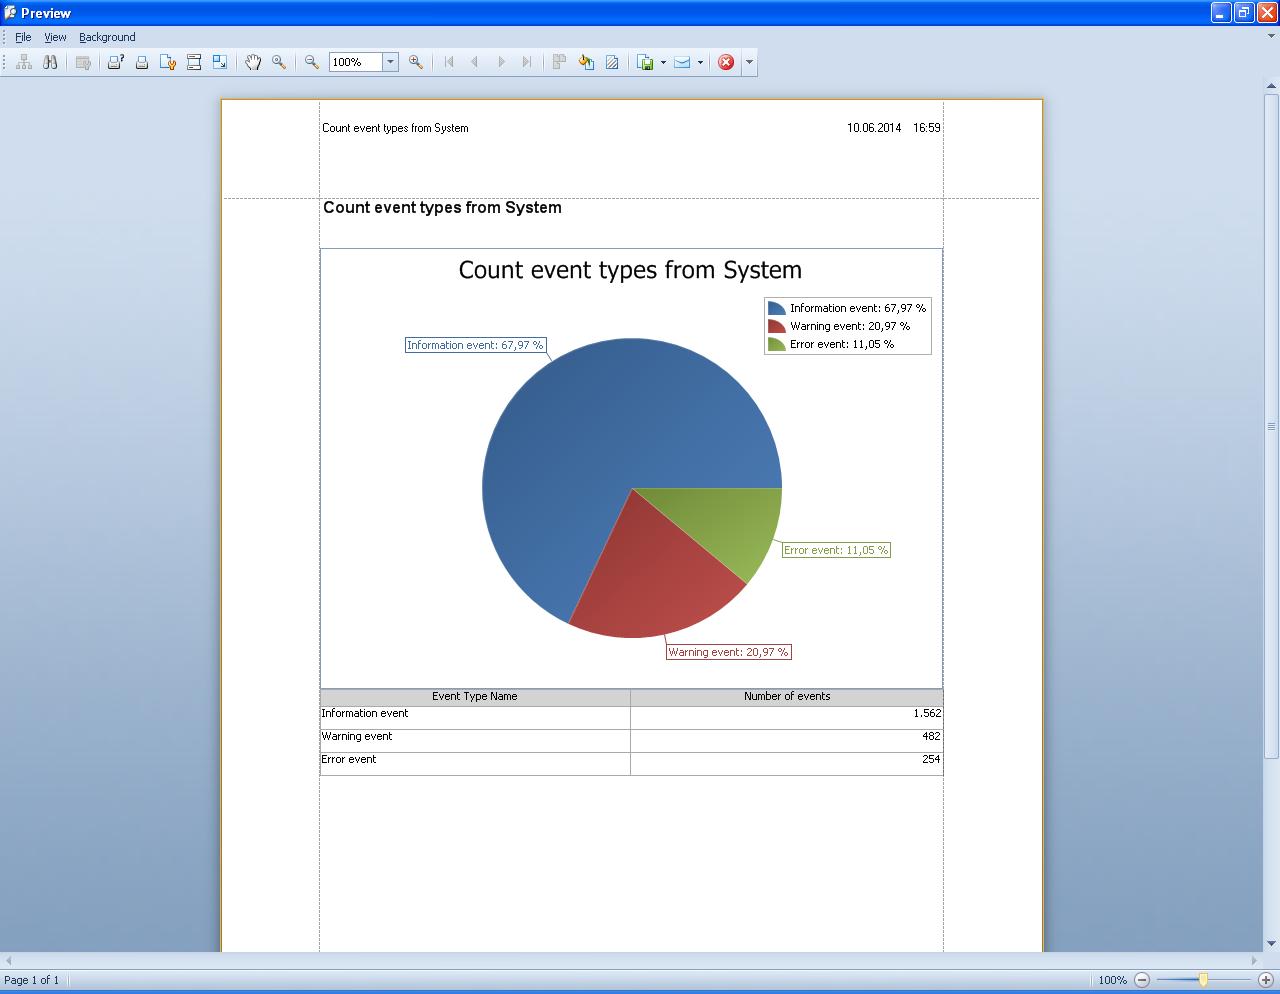Go to the next page
Screen dimensions: 1280x994
click(x=501, y=62)
